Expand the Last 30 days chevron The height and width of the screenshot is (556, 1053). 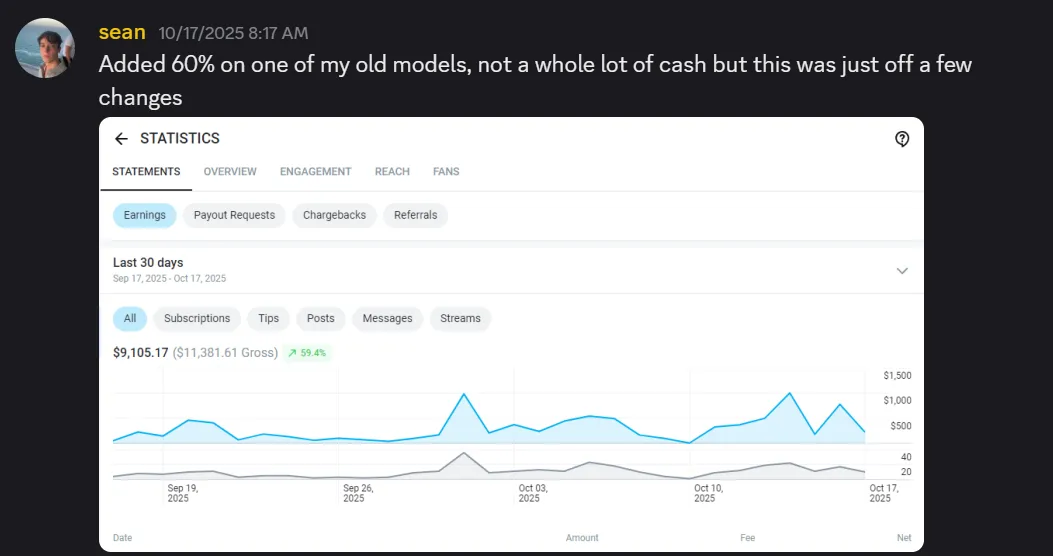901,270
